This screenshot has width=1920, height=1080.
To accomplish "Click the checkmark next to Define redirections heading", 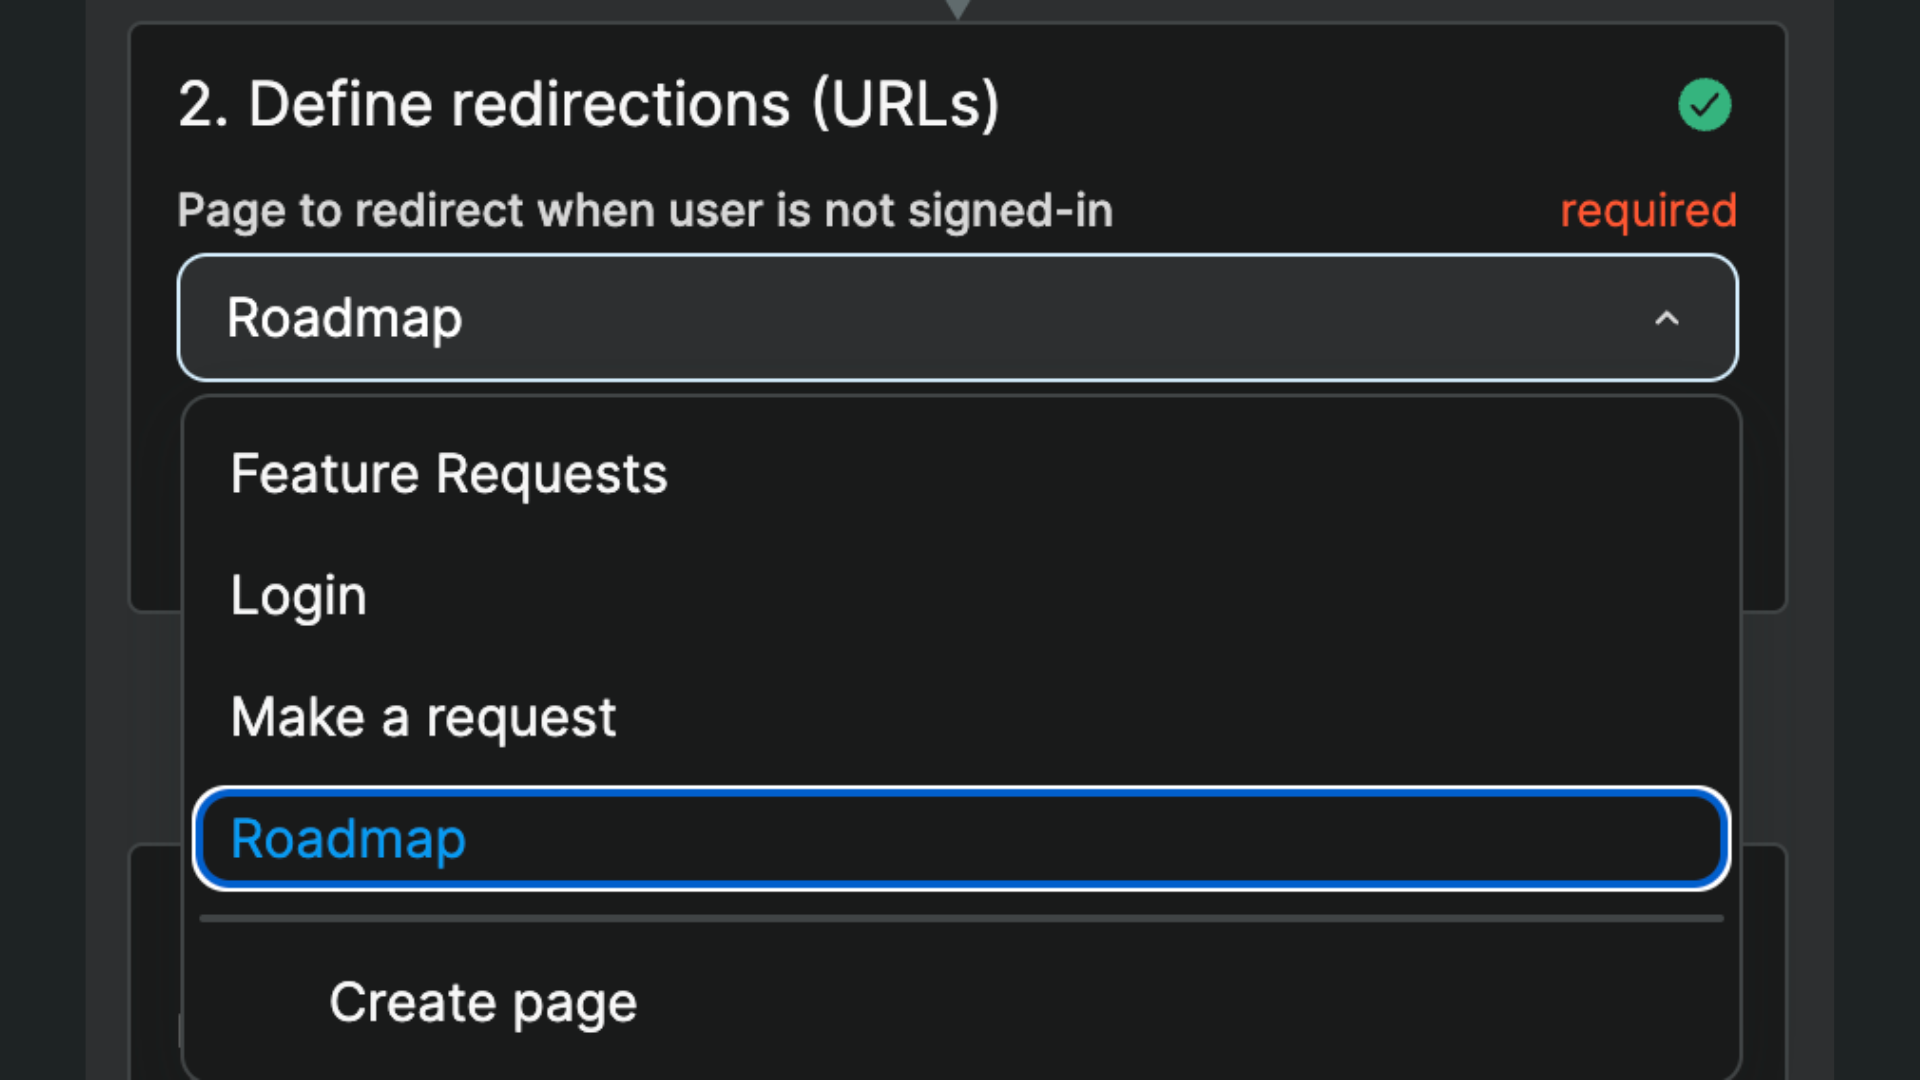I will (1705, 104).
